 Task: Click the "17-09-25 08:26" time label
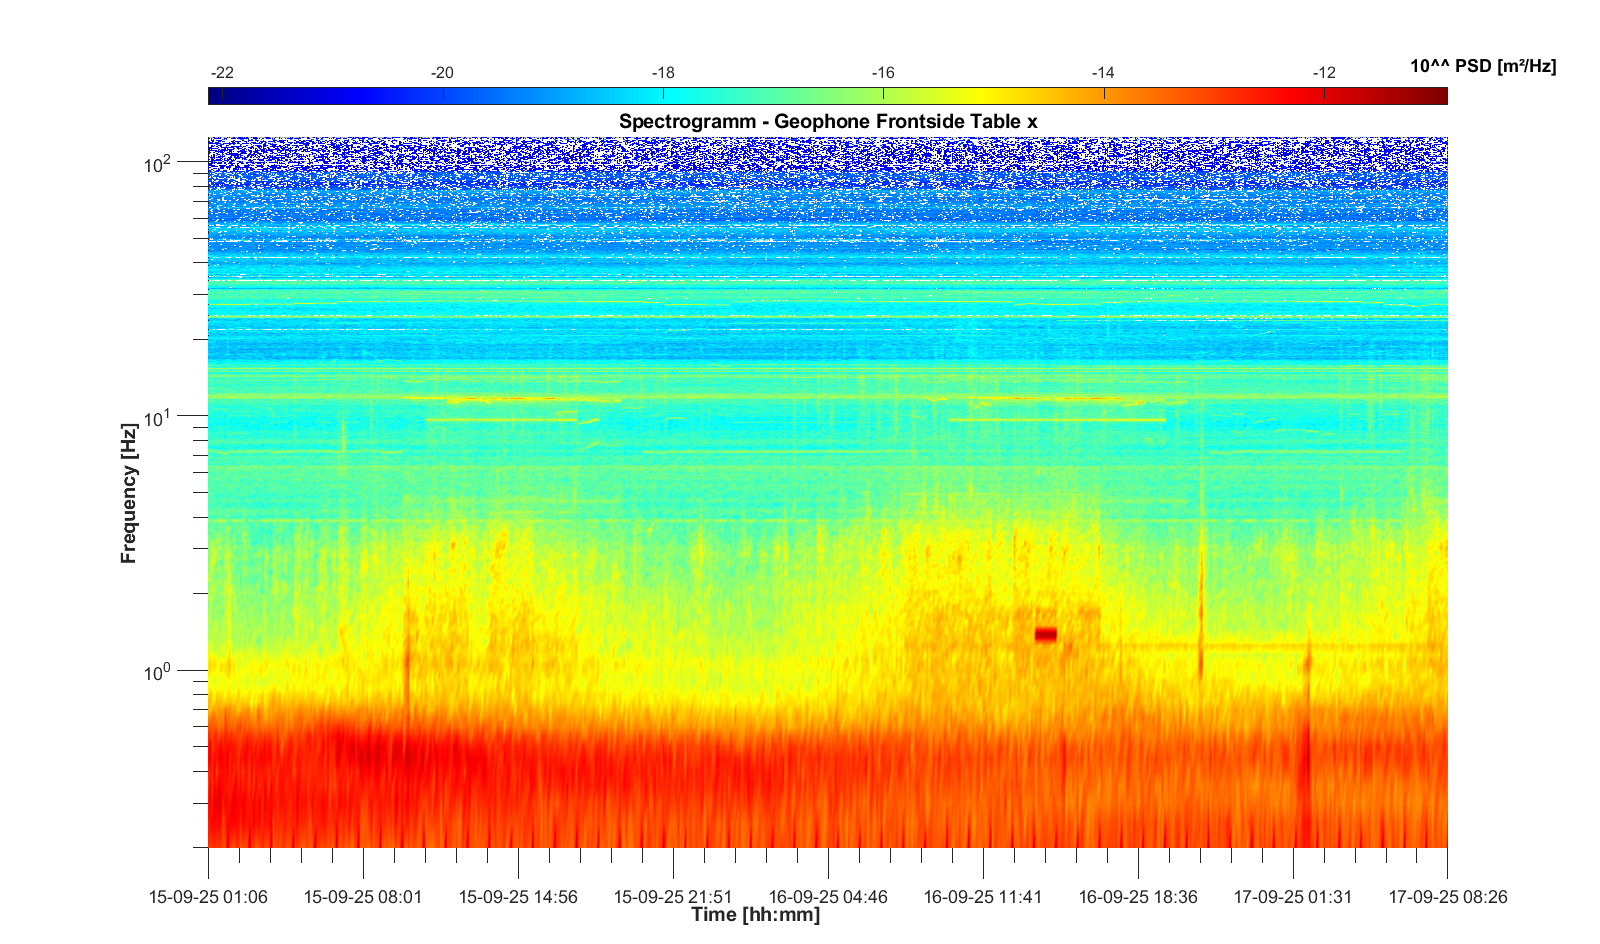pos(1447,897)
